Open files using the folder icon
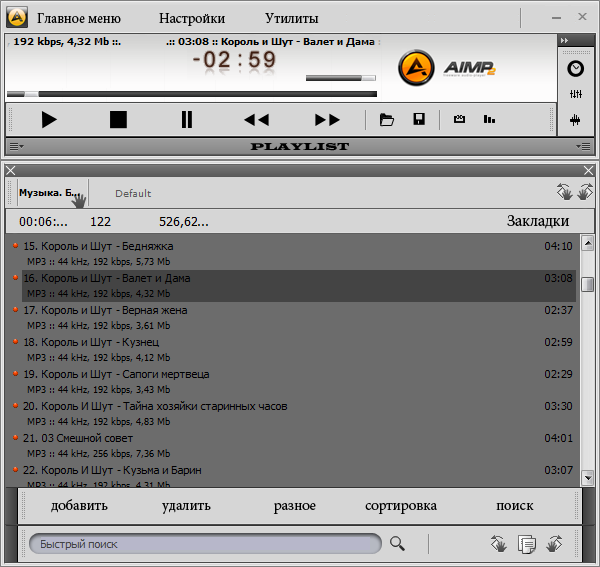The width and height of the screenshot is (600, 567). (x=386, y=119)
